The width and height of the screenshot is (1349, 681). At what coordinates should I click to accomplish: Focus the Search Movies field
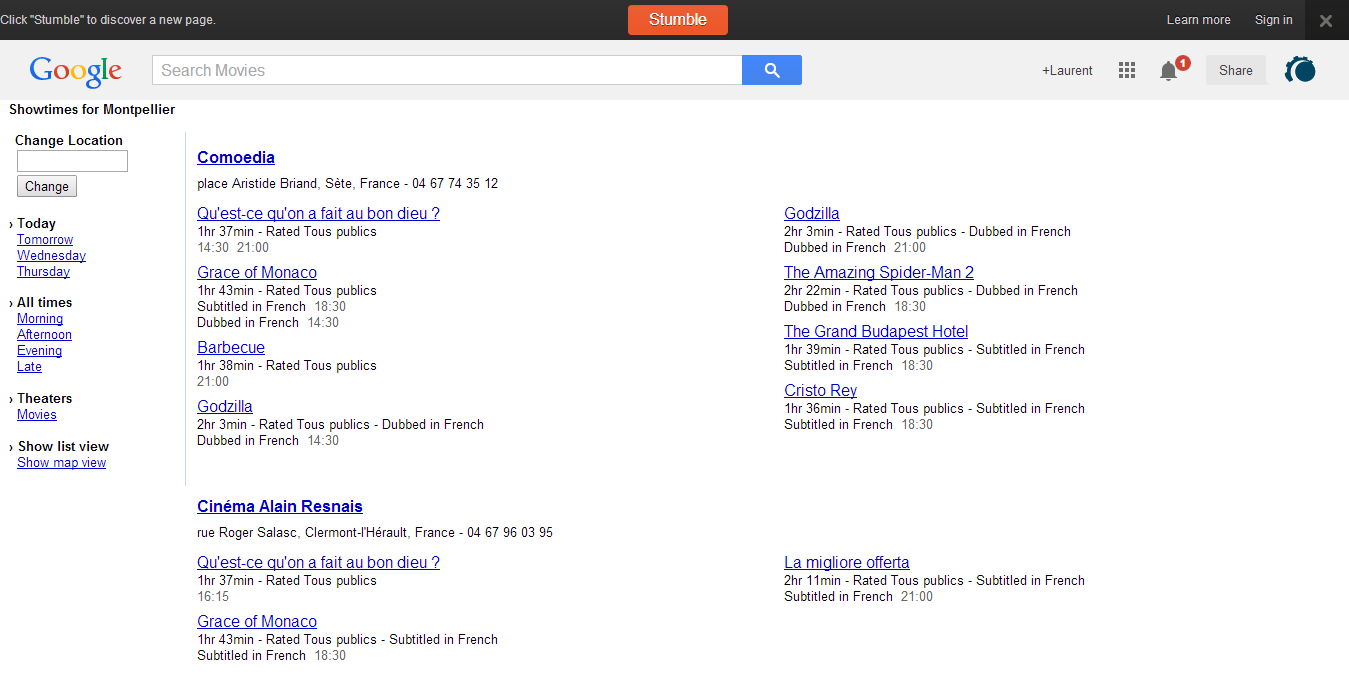[x=447, y=70]
